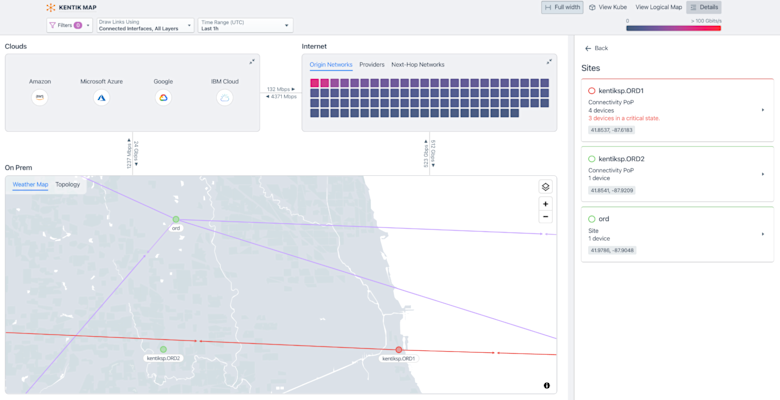Open the Microsoft Azure cloud icon
The height and width of the screenshot is (400, 780).
(x=101, y=98)
